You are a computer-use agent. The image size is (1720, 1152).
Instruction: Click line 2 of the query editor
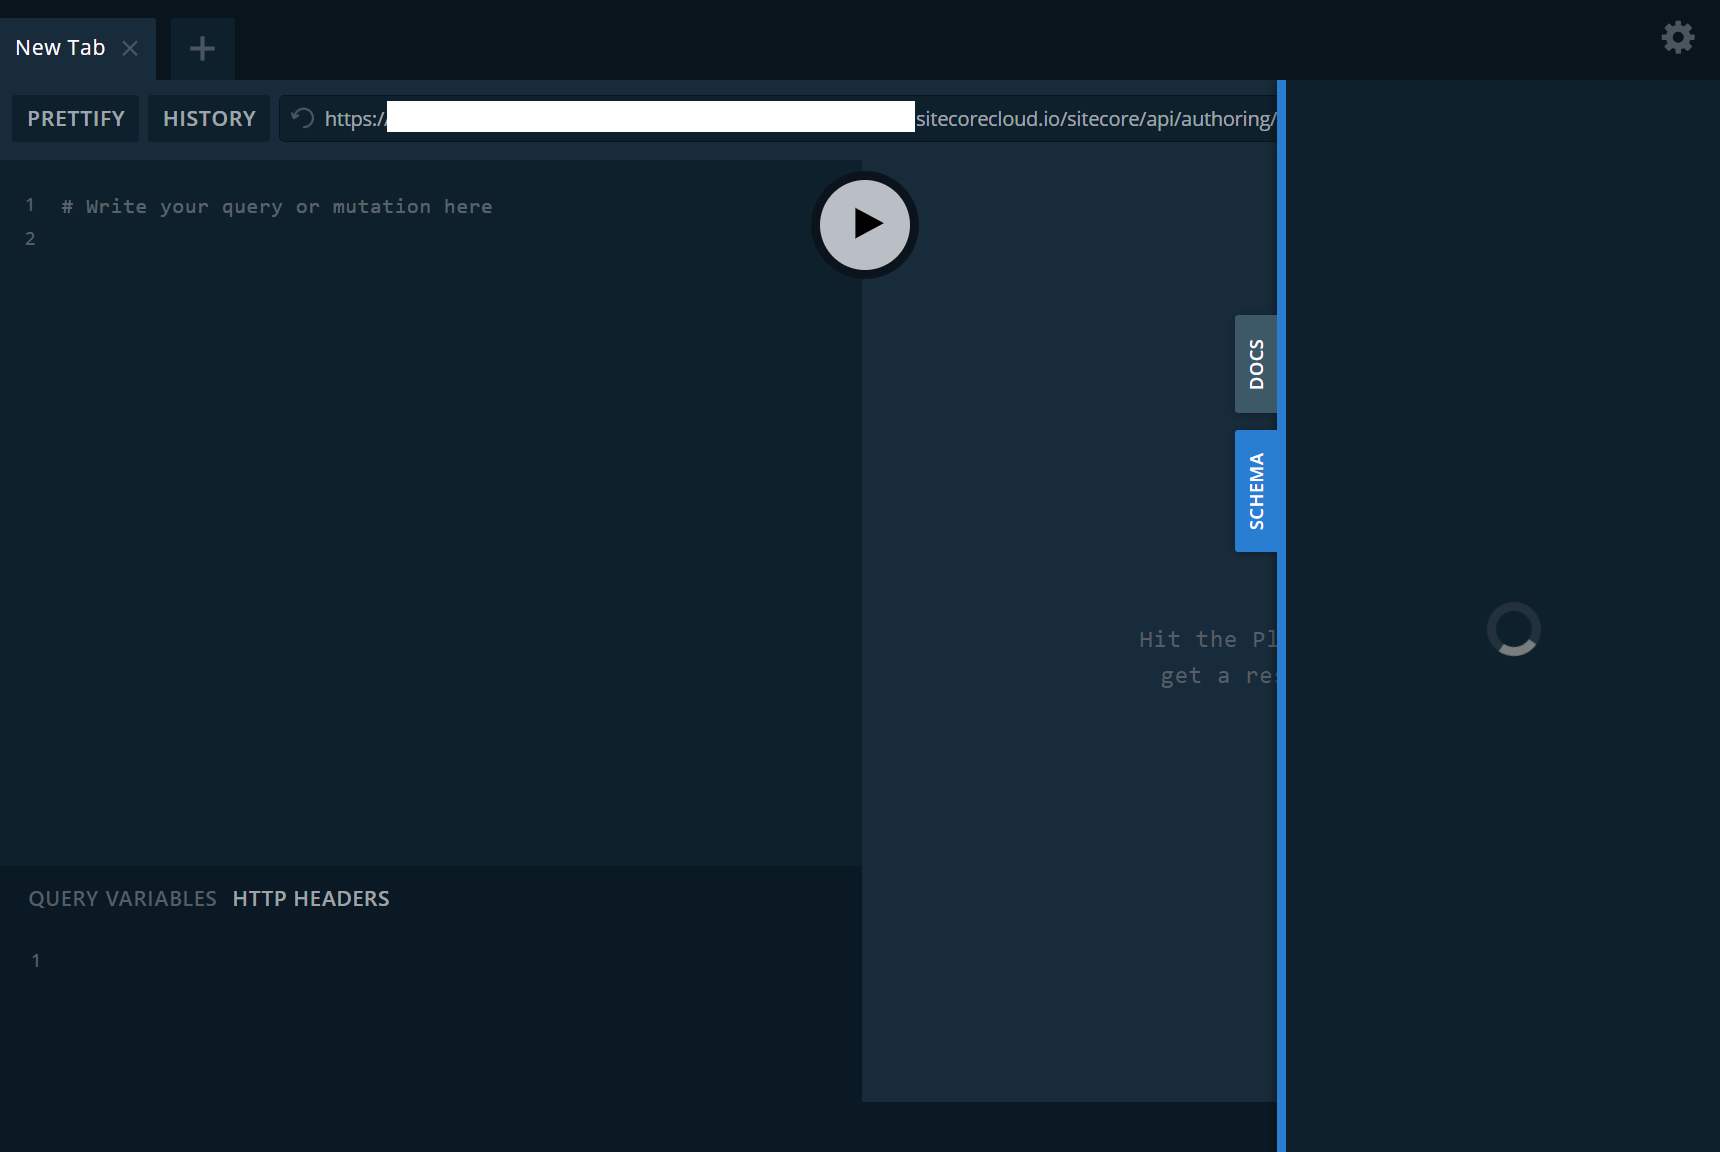pos(430,239)
